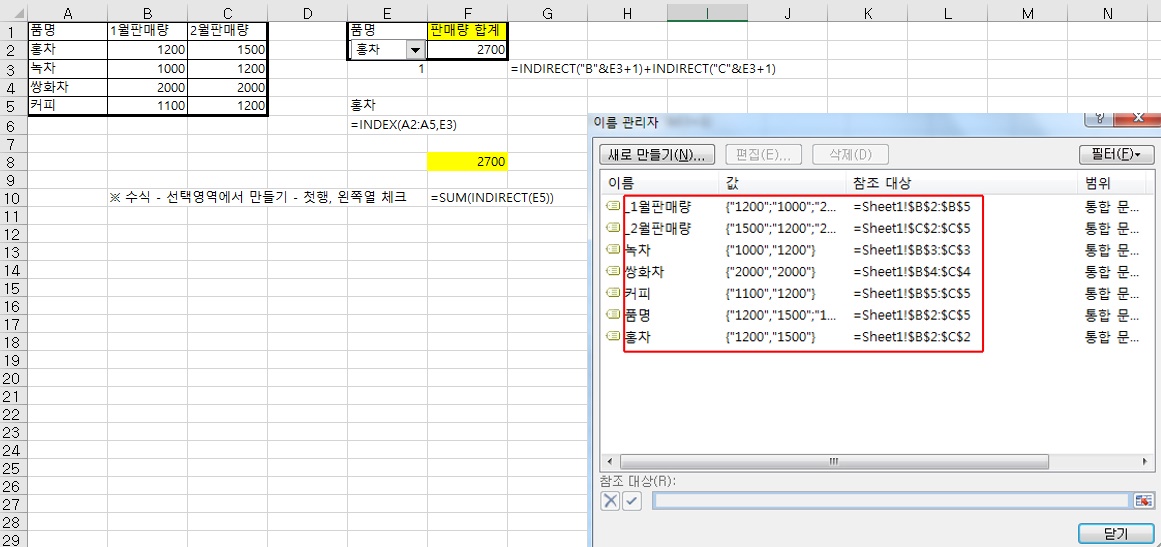Select row 29 header
Viewport: 1161px width, 547px height.
(13, 540)
